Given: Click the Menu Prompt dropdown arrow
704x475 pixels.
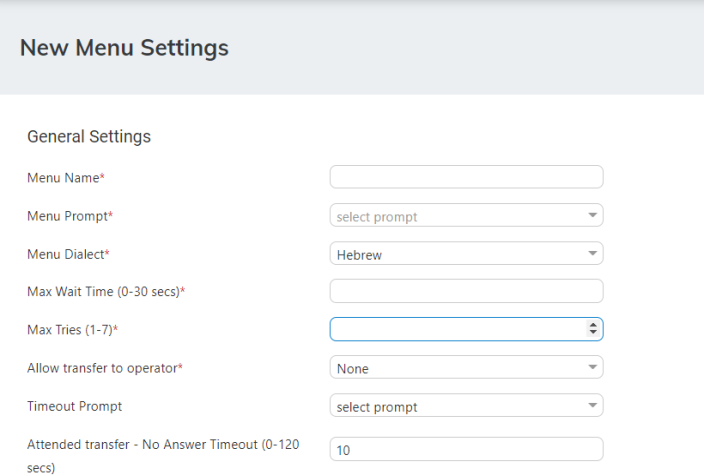Looking at the screenshot, I should 592,216.
